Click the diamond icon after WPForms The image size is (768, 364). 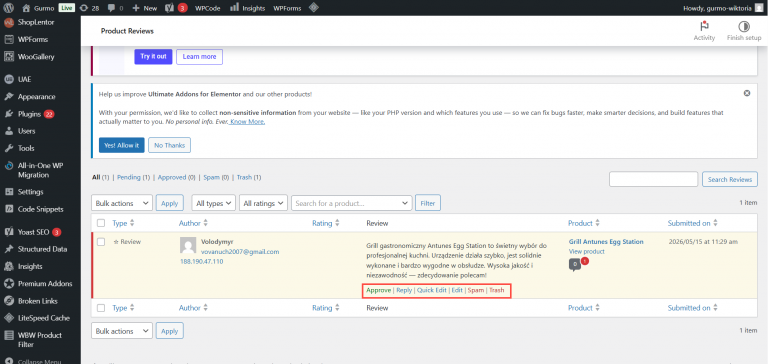pos(314,8)
